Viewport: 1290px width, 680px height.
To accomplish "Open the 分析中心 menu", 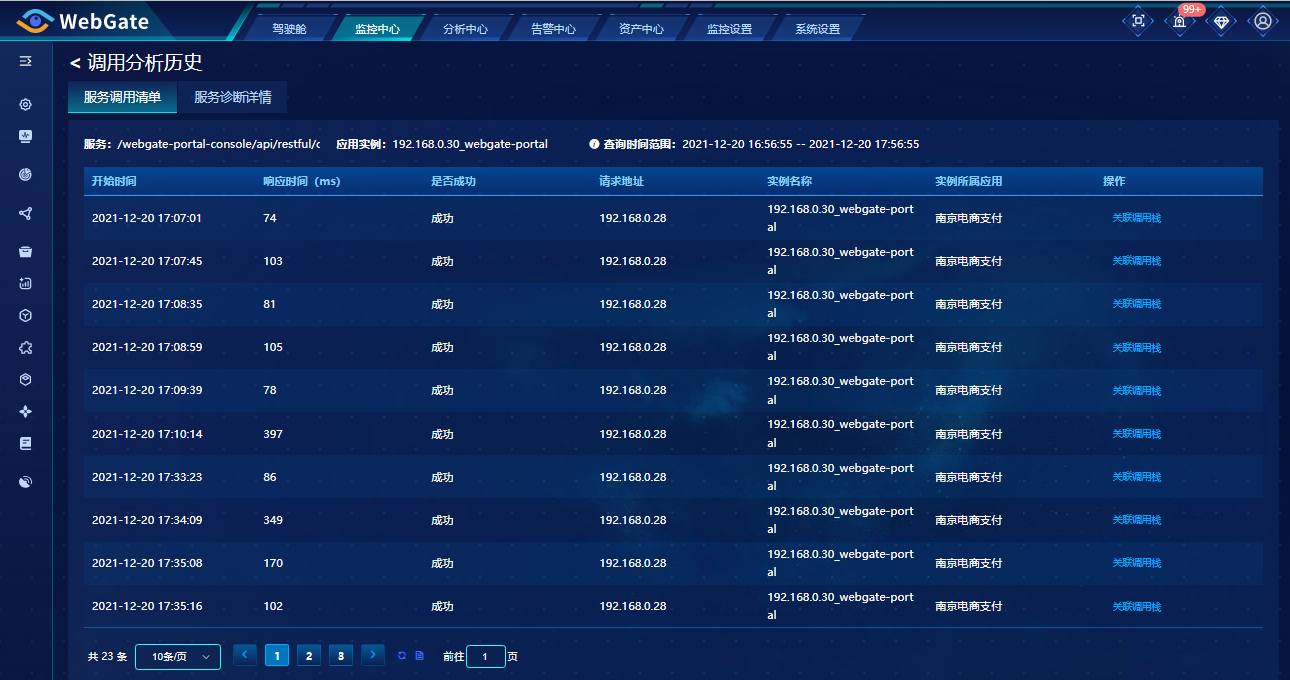I will coord(465,29).
